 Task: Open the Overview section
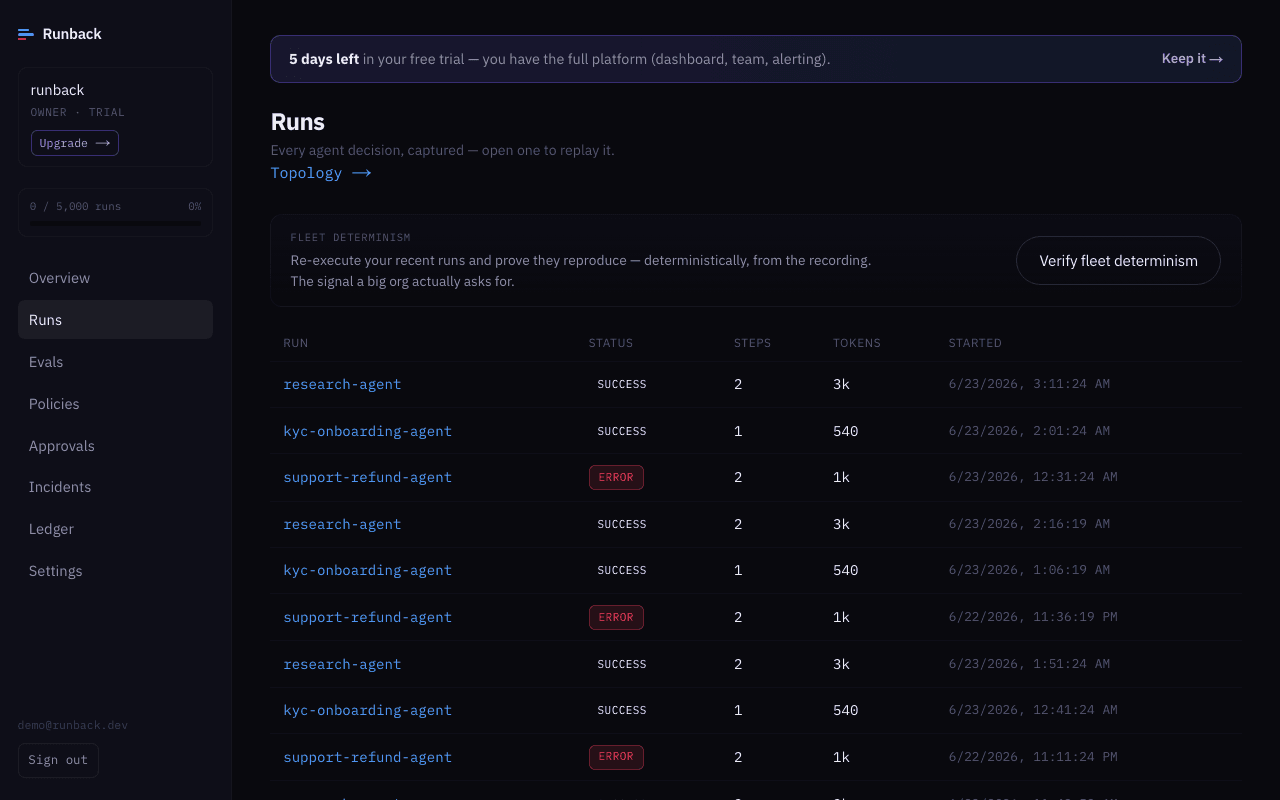(115, 278)
